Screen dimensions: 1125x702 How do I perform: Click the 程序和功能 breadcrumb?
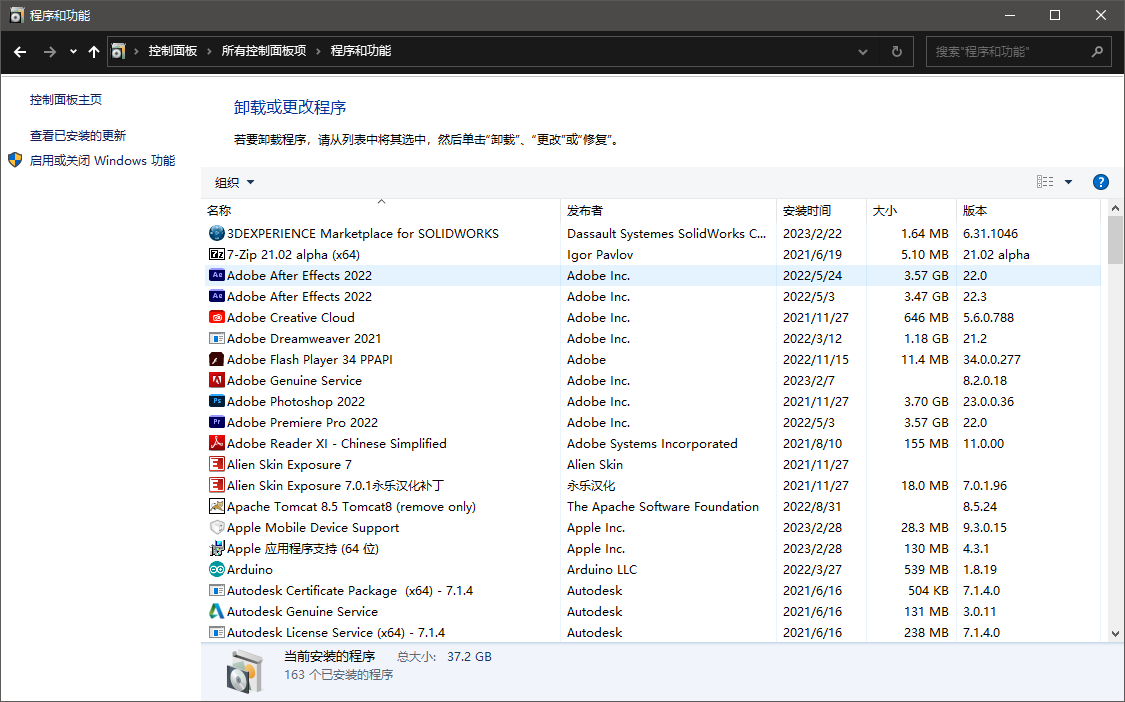click(361, 51)
